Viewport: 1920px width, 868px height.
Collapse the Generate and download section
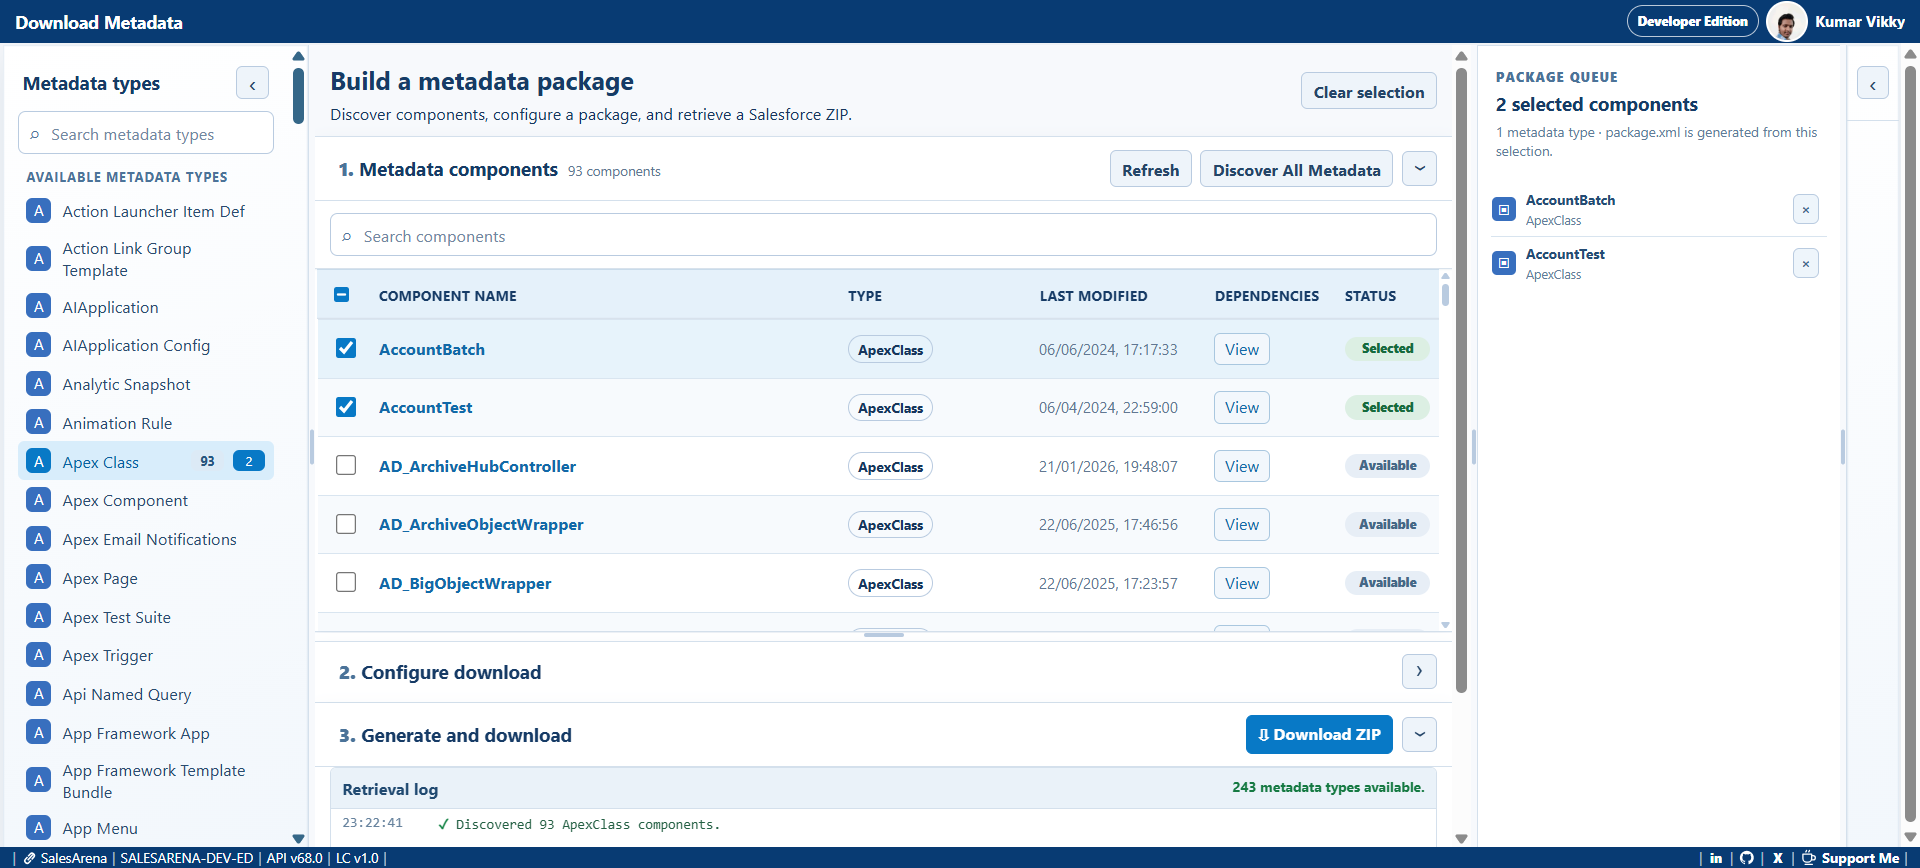tap(1419, 734)
